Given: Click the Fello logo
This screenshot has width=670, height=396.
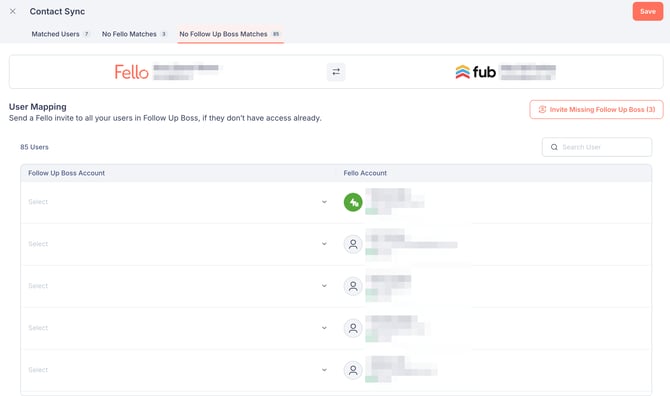Looking at the screenshot, I should click(132, 72).
